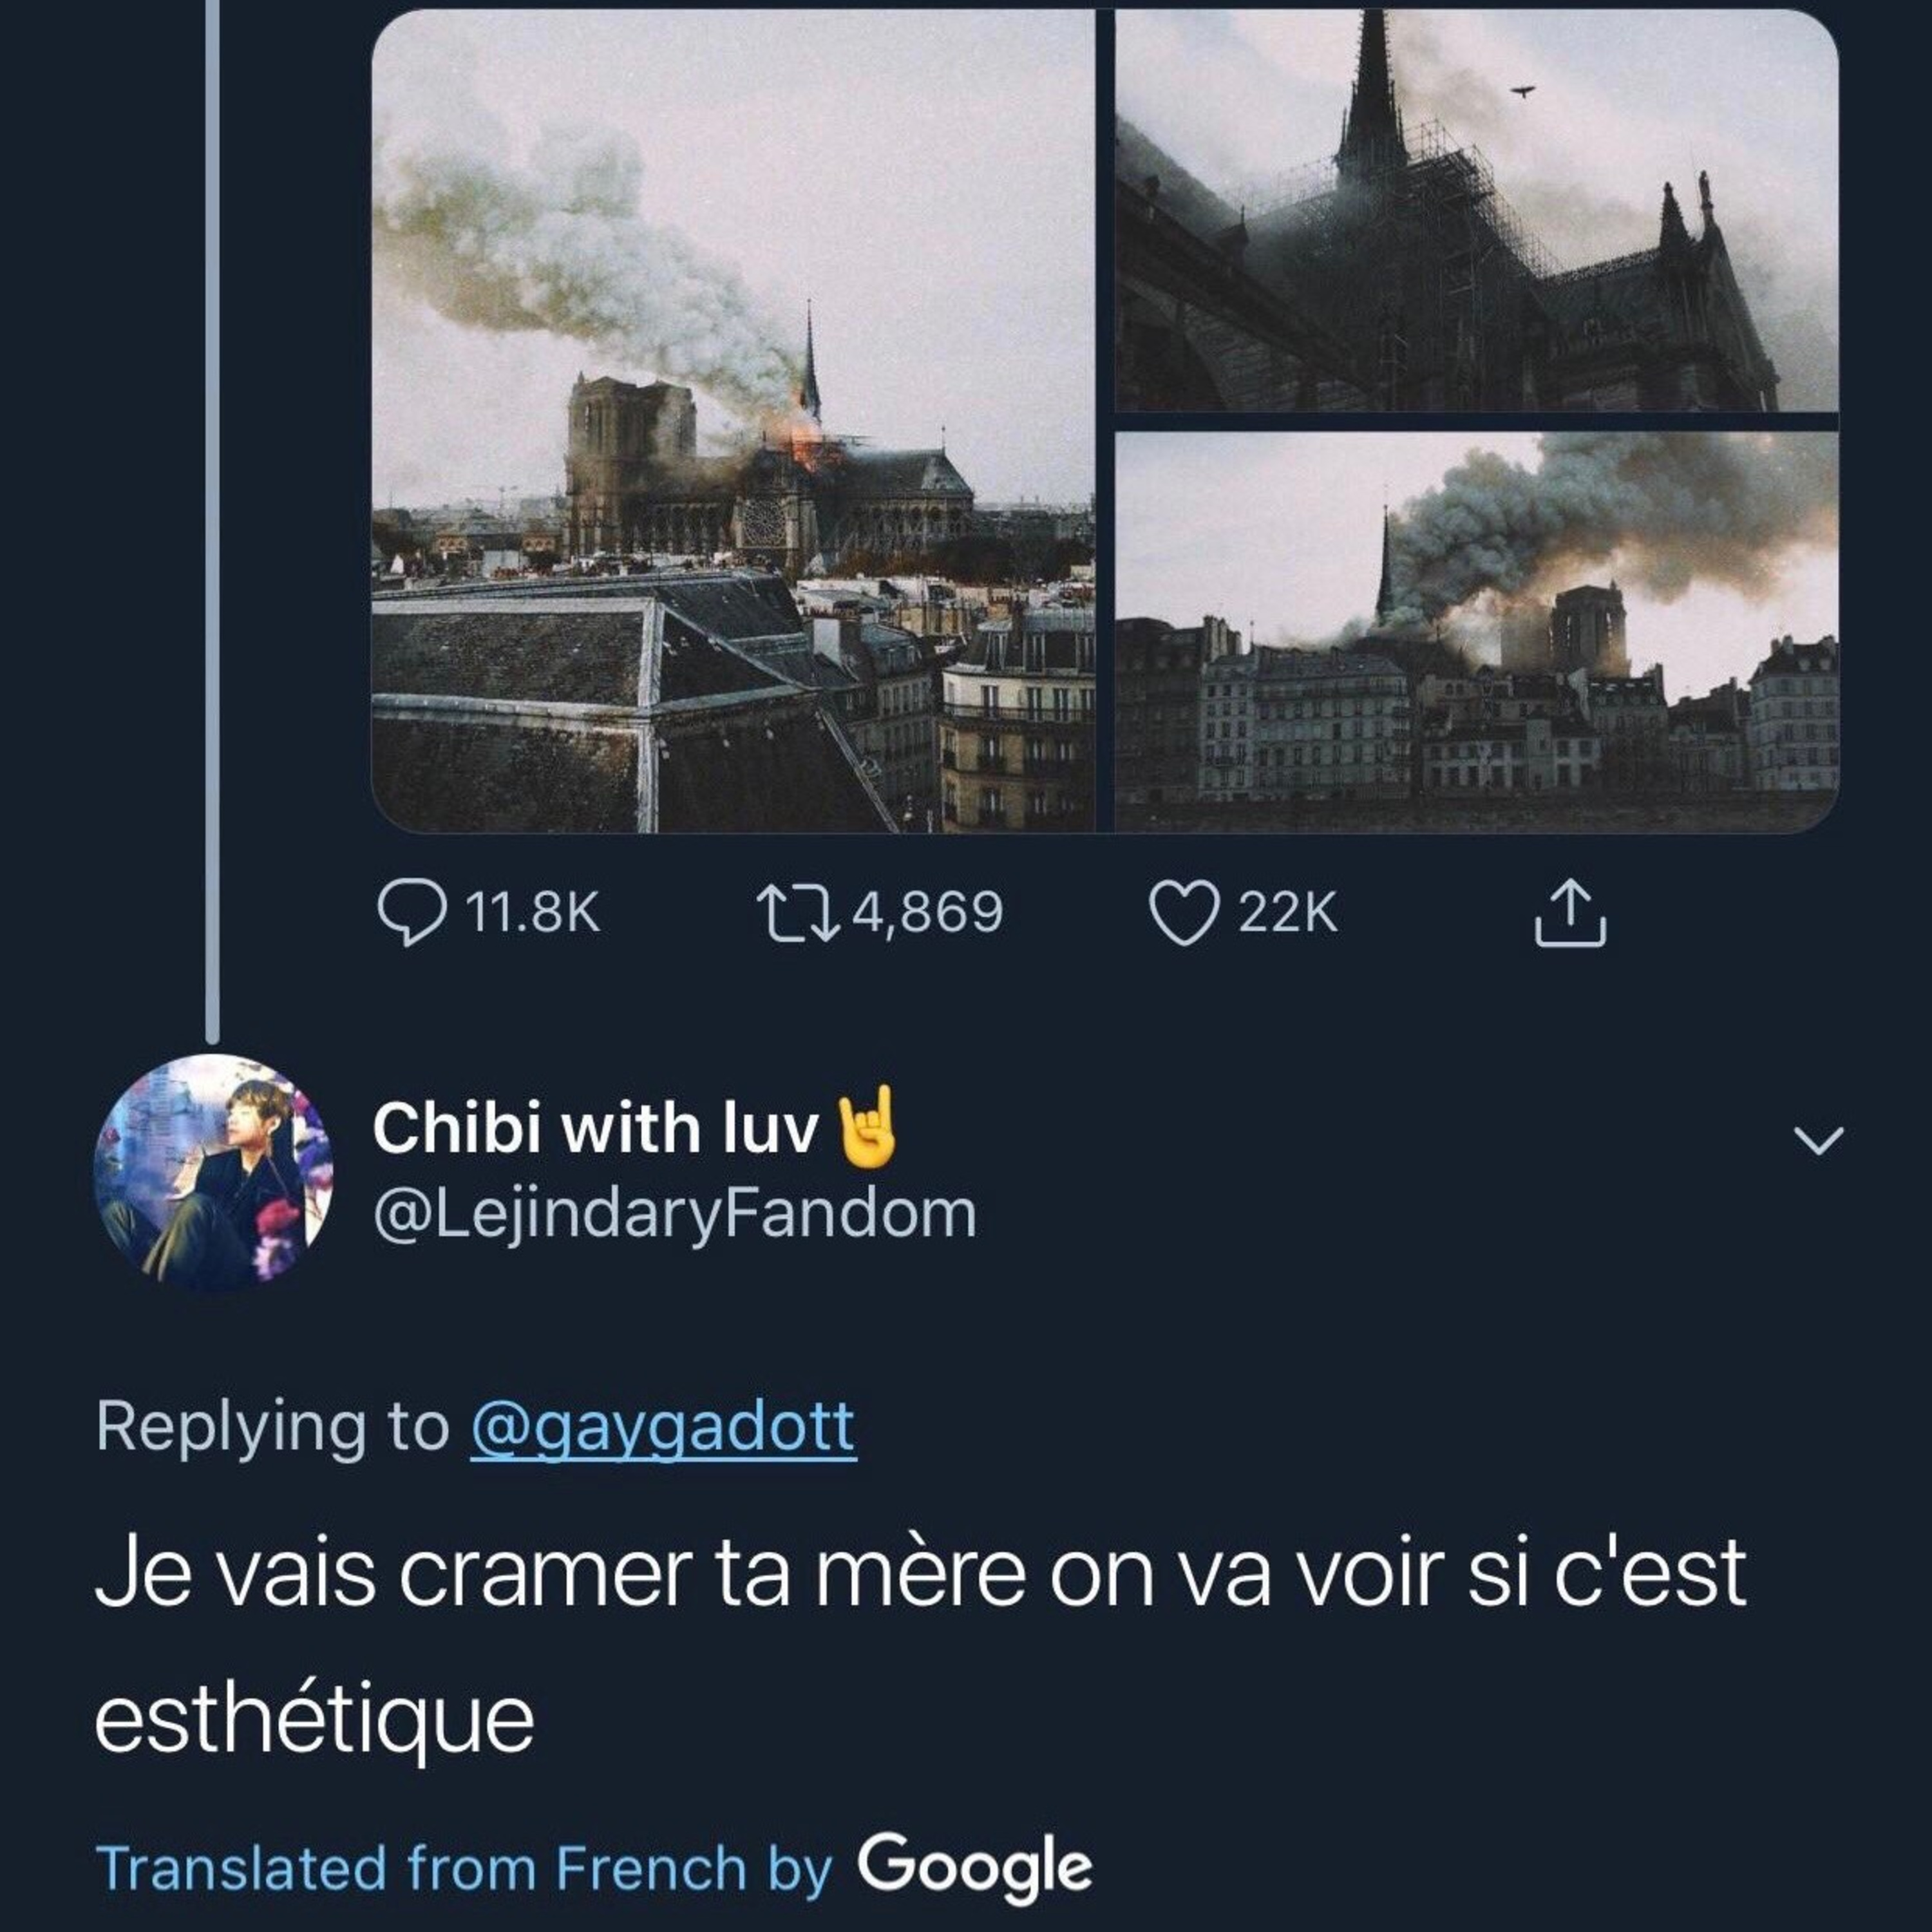Click the Replying to label
The height and width of the screenshot is (1932, 1932).
[x=272, y=1427]
